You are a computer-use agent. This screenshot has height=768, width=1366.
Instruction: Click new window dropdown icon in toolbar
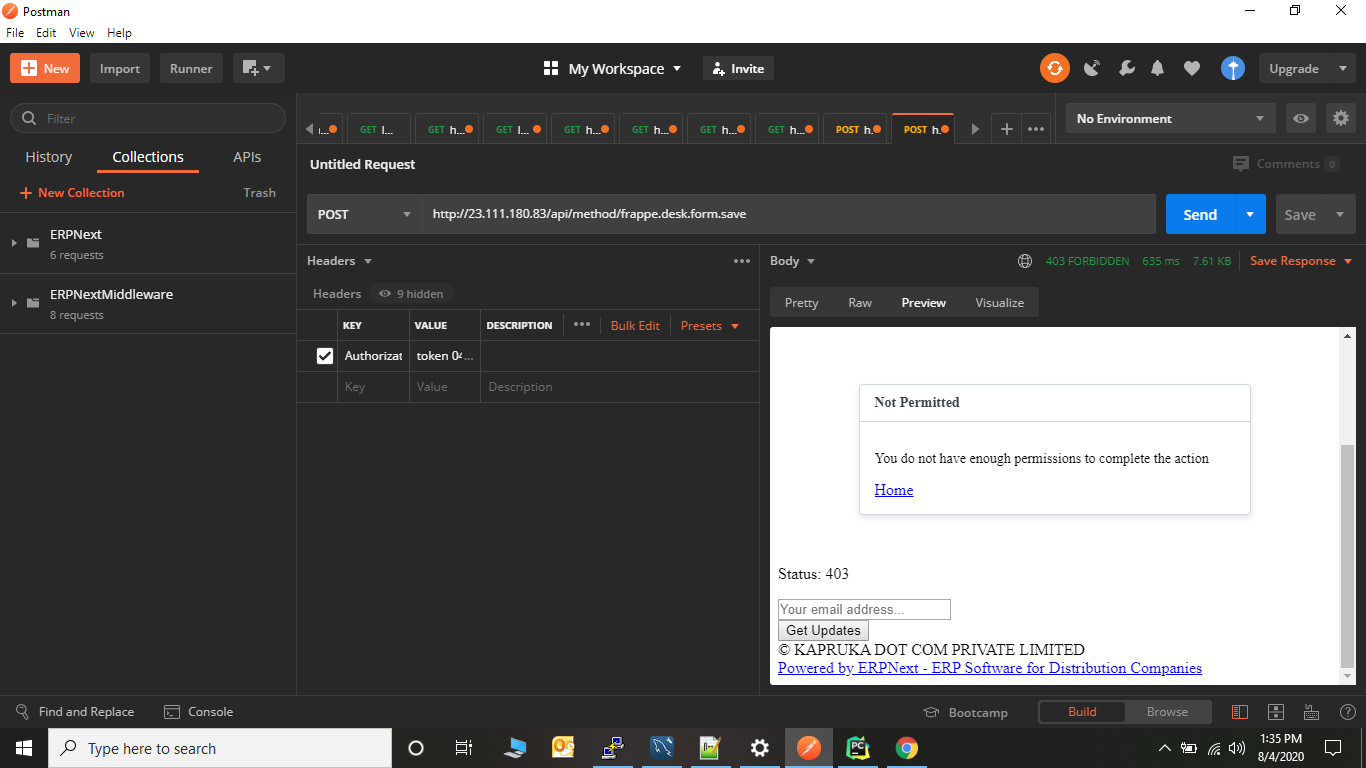click(x=259, y=68)
